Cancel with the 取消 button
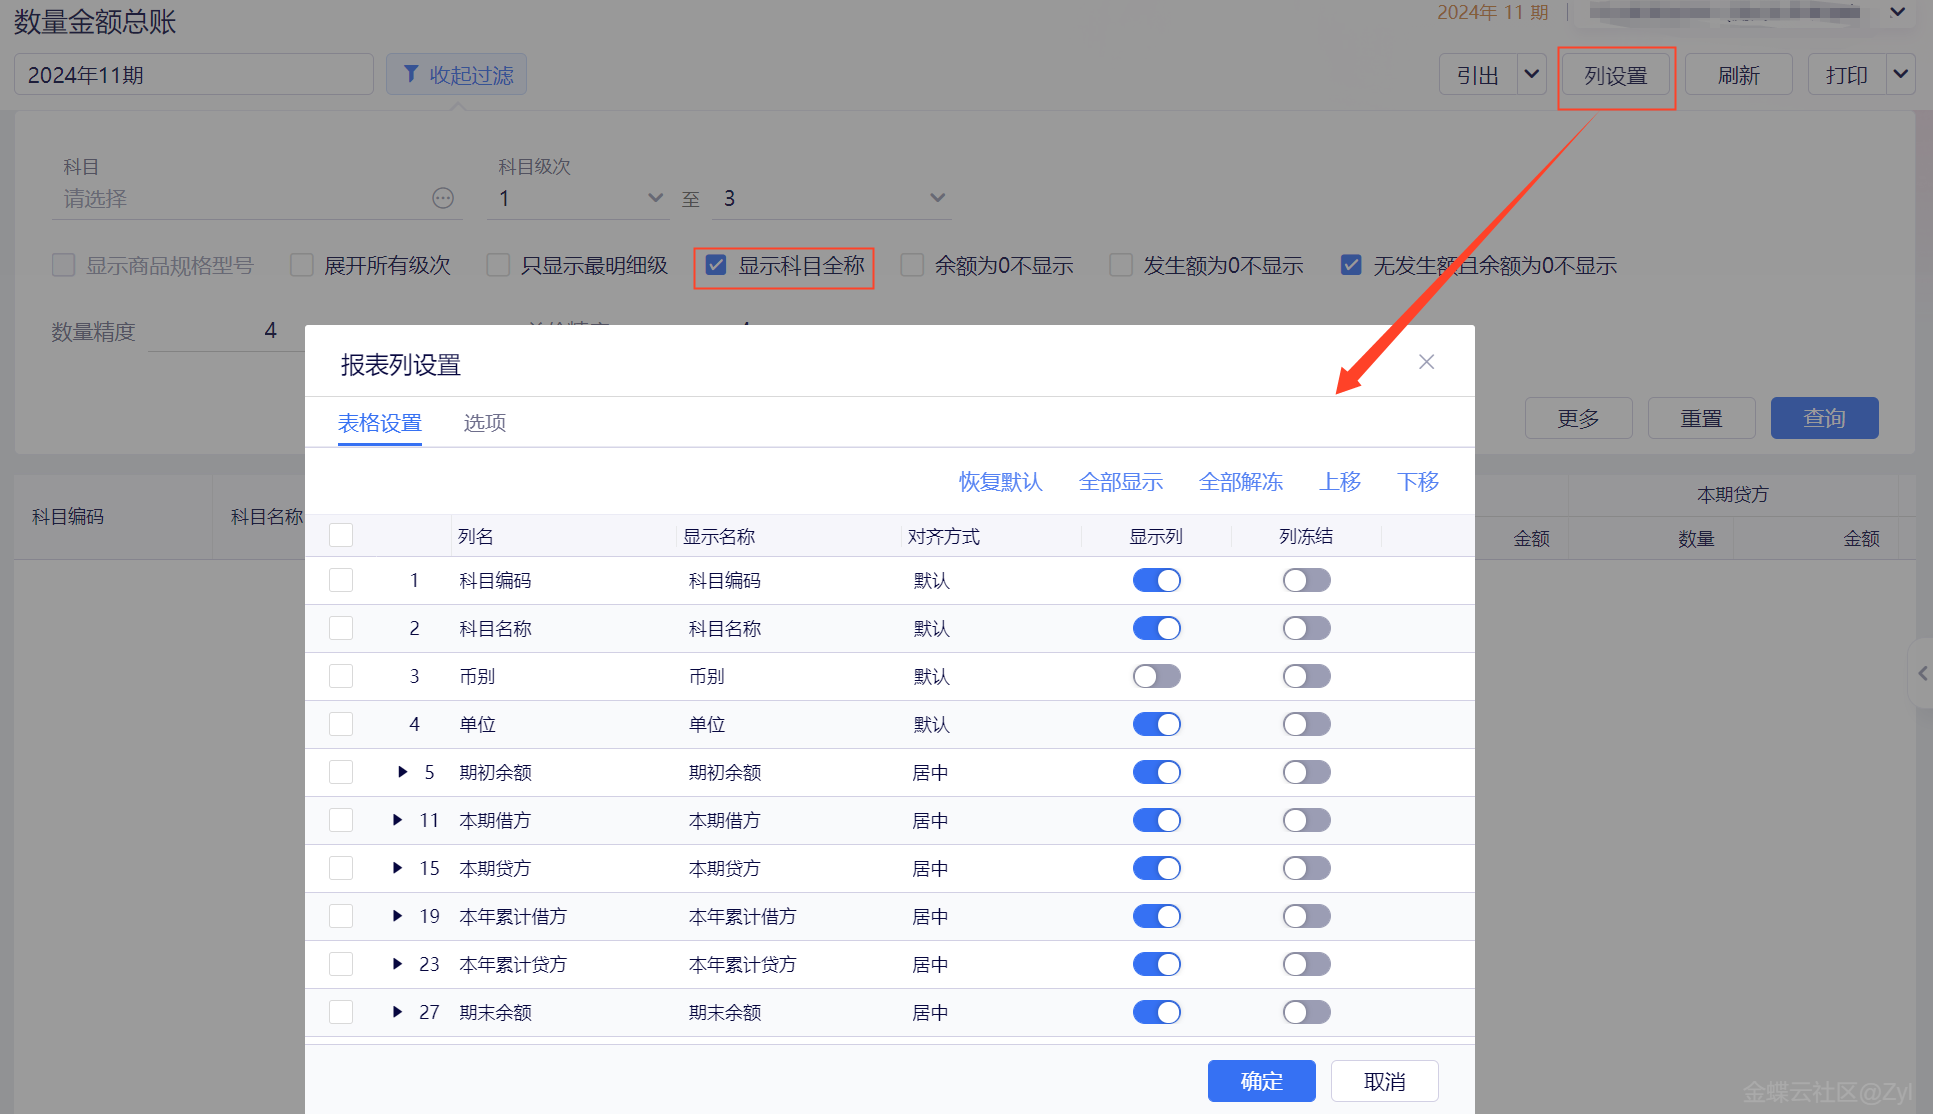This screenshot has height=1114, width=1933. [1385, 1081]
